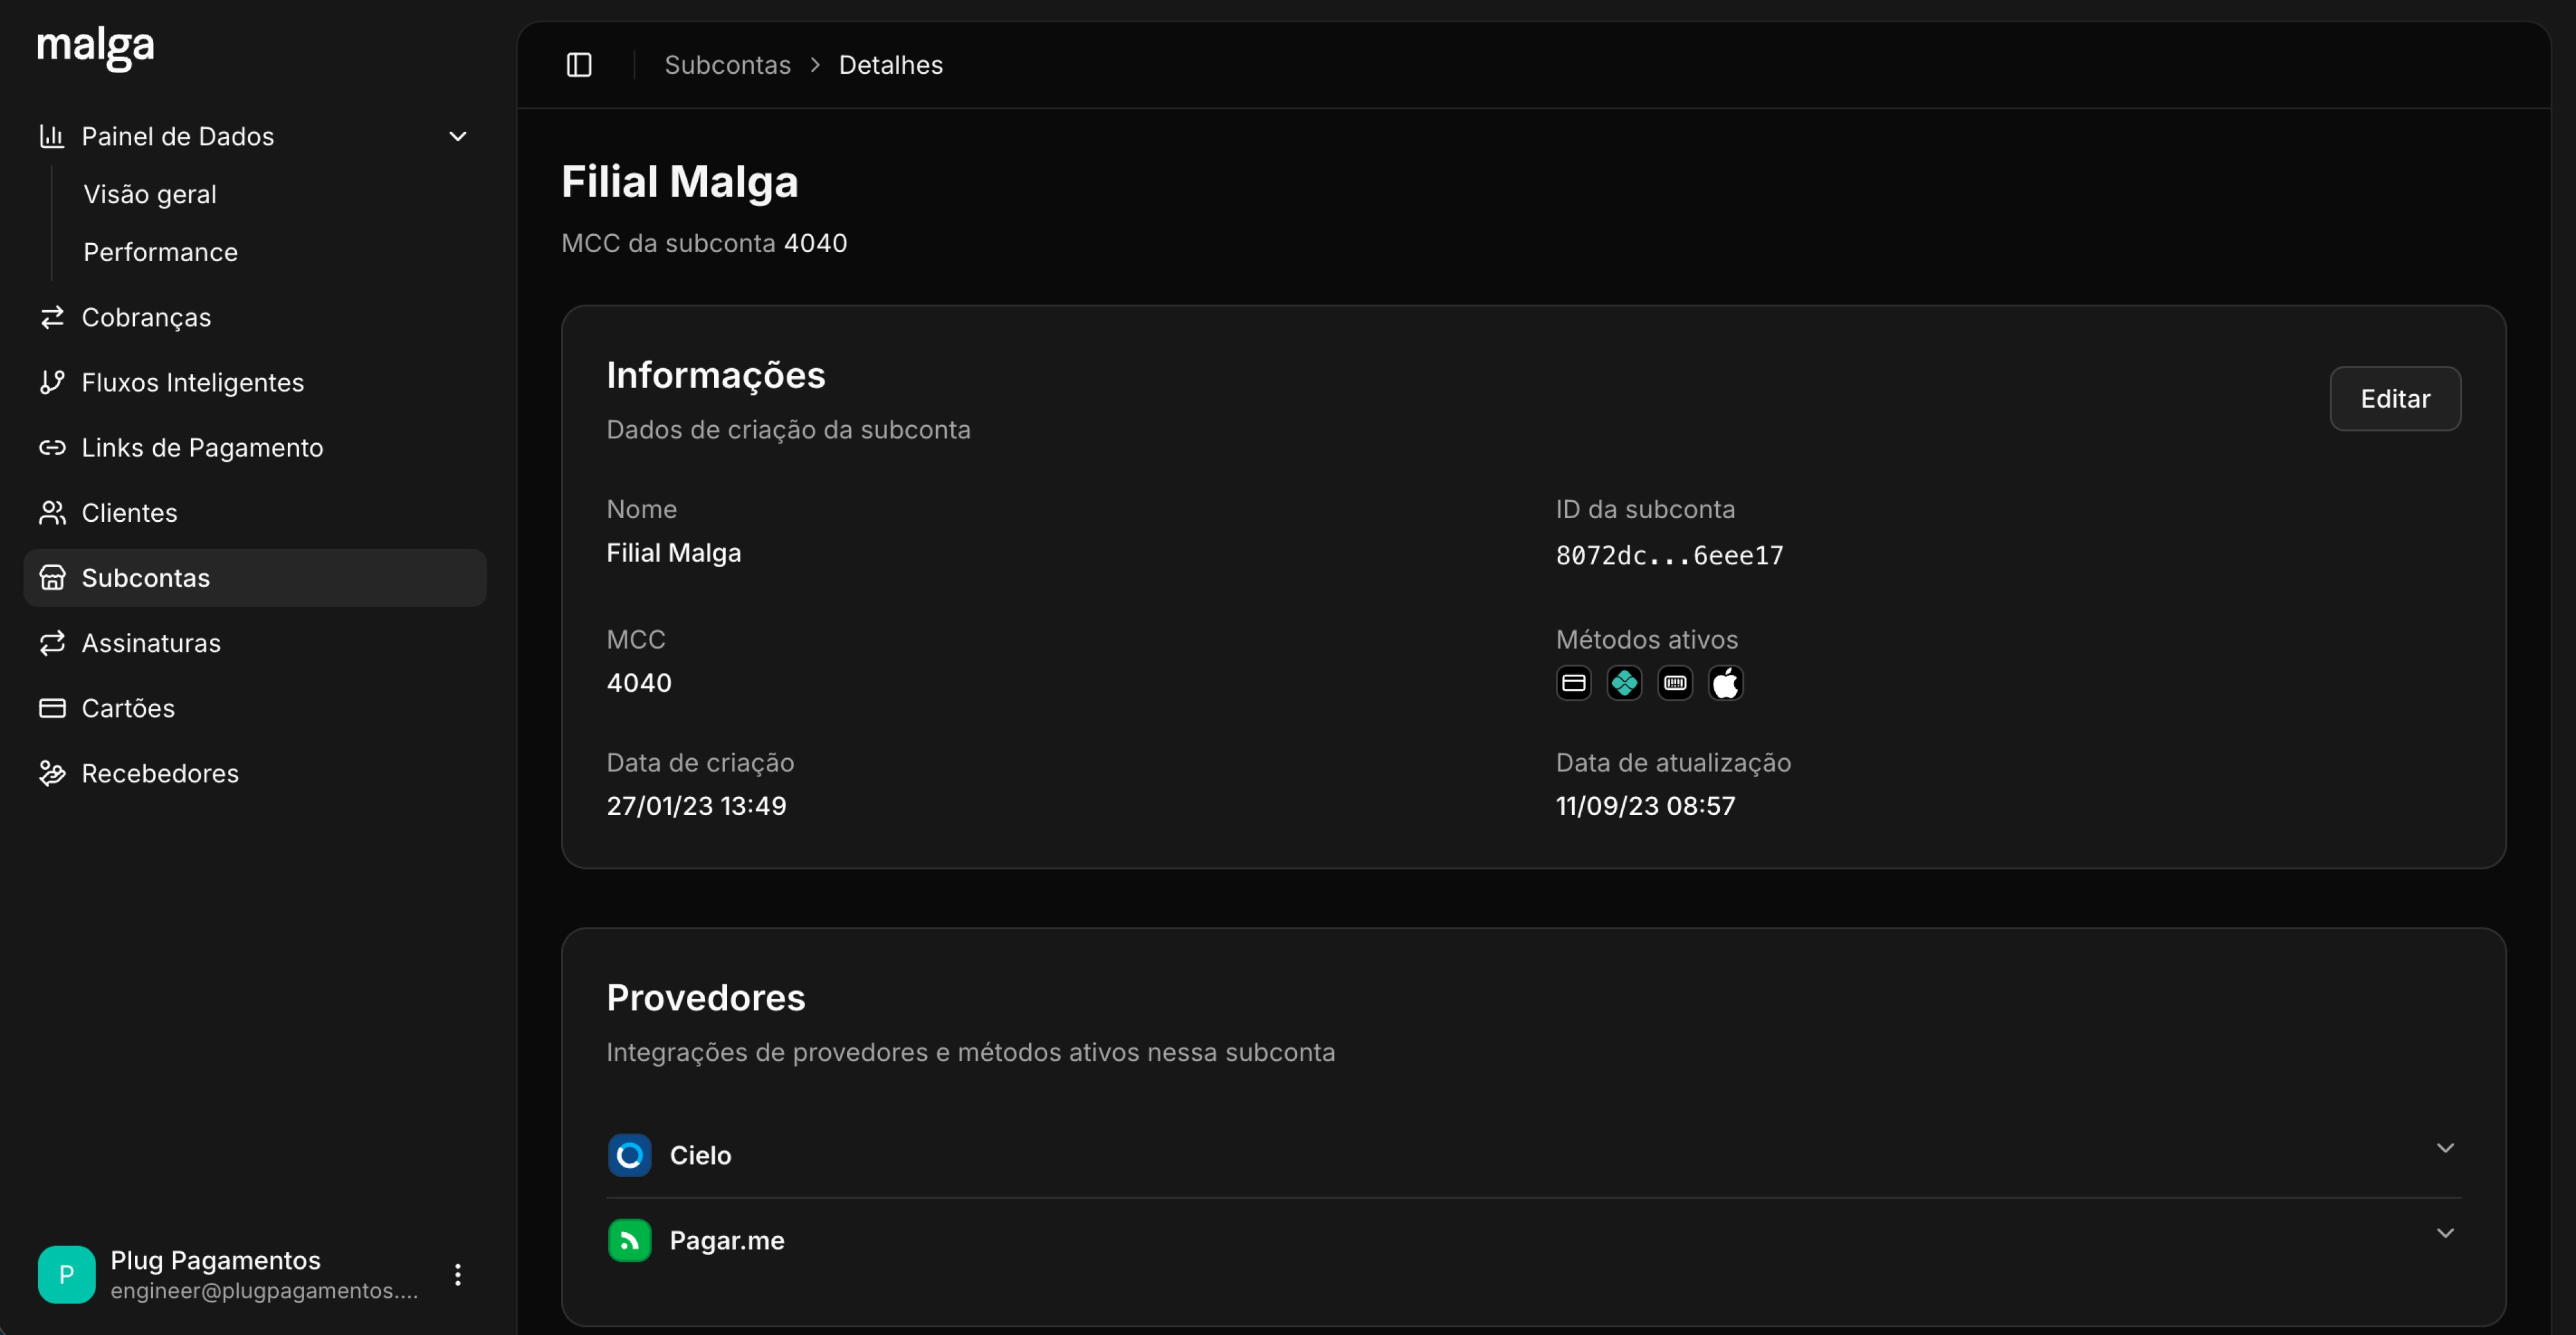Click the Pagar.me provider logo

click(629, 1240)
